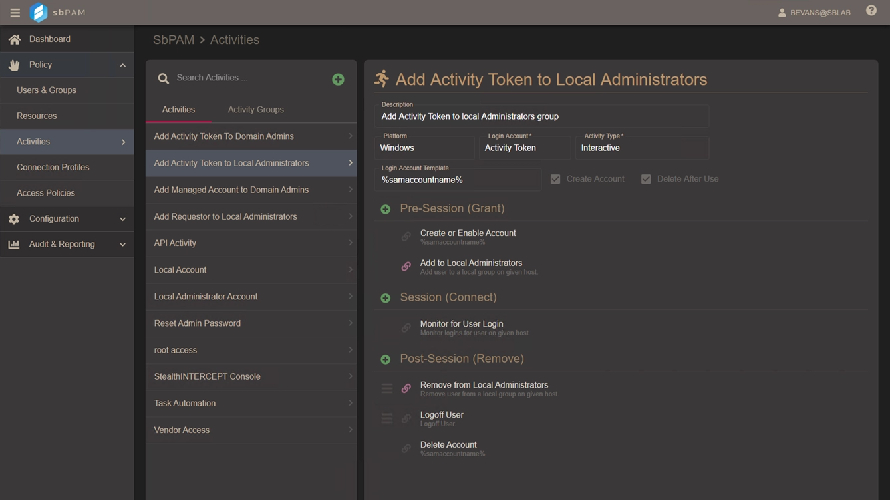The height and width of the screenshot is (500, 890).
Task: Open Login Account dropdown showing Activity Token
Action: tap(525, 148)
